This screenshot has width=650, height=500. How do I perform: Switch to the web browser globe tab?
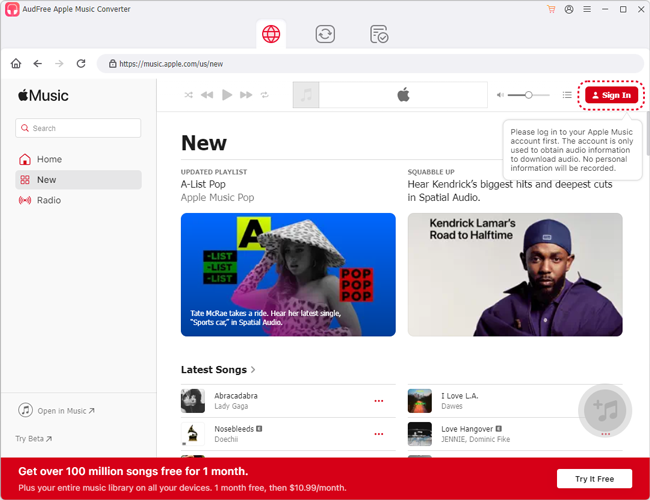point(271,34)
